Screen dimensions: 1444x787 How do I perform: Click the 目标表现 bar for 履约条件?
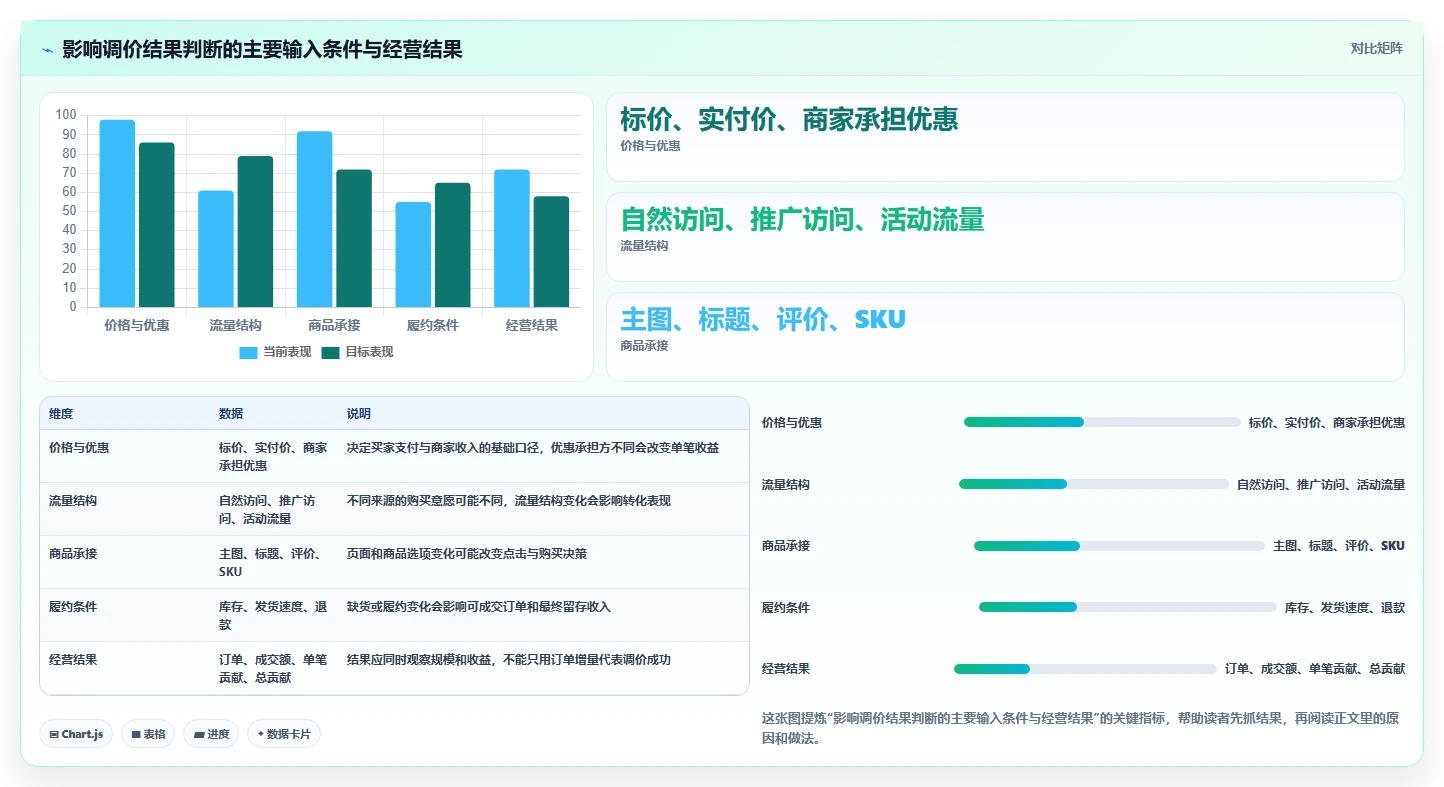452,245
